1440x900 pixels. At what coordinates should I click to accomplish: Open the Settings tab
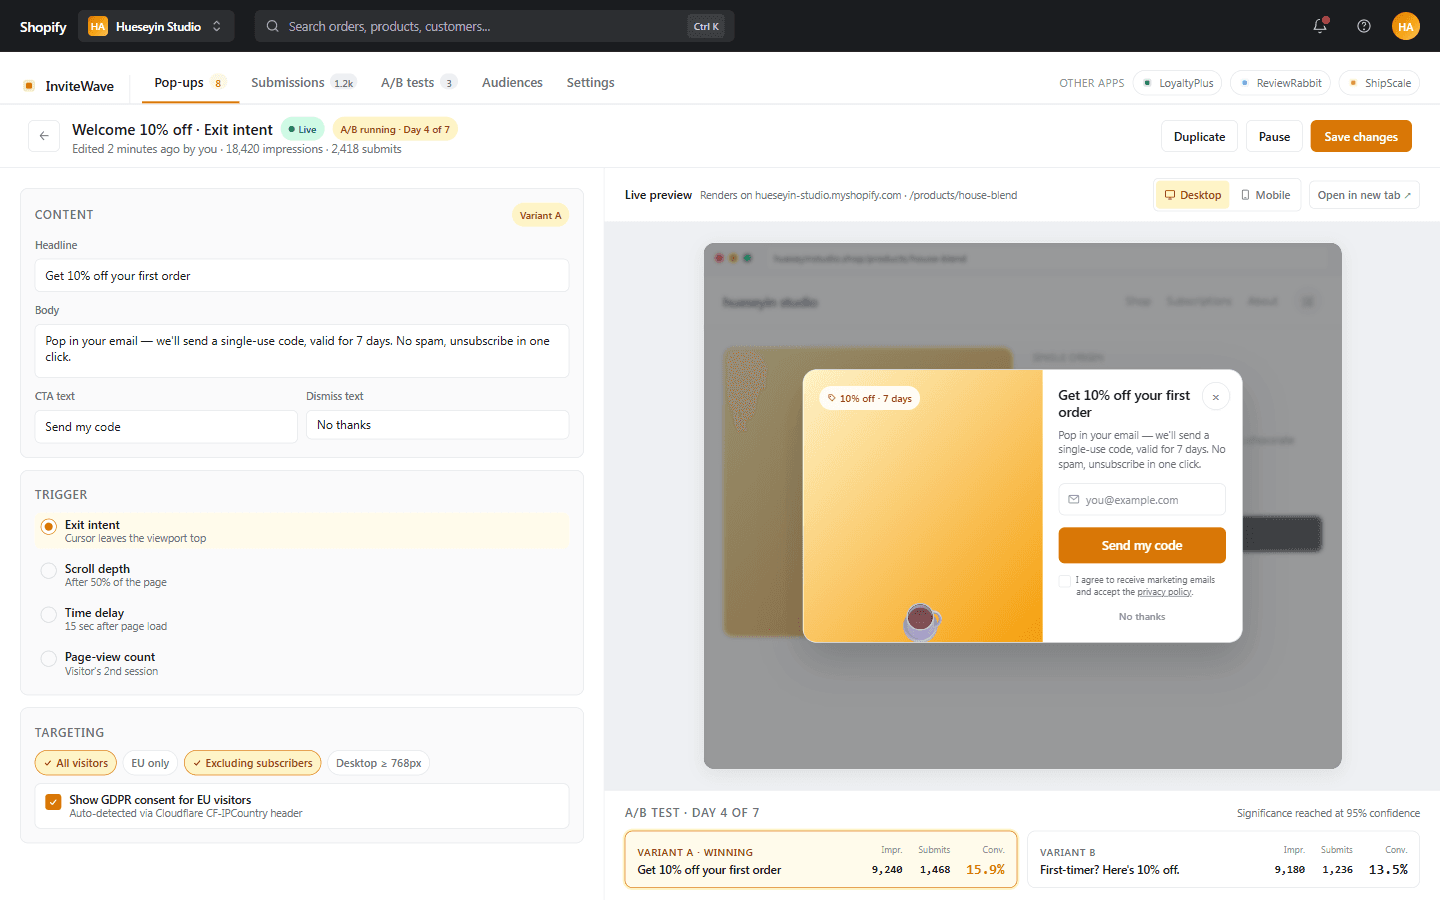pos(590,83)
